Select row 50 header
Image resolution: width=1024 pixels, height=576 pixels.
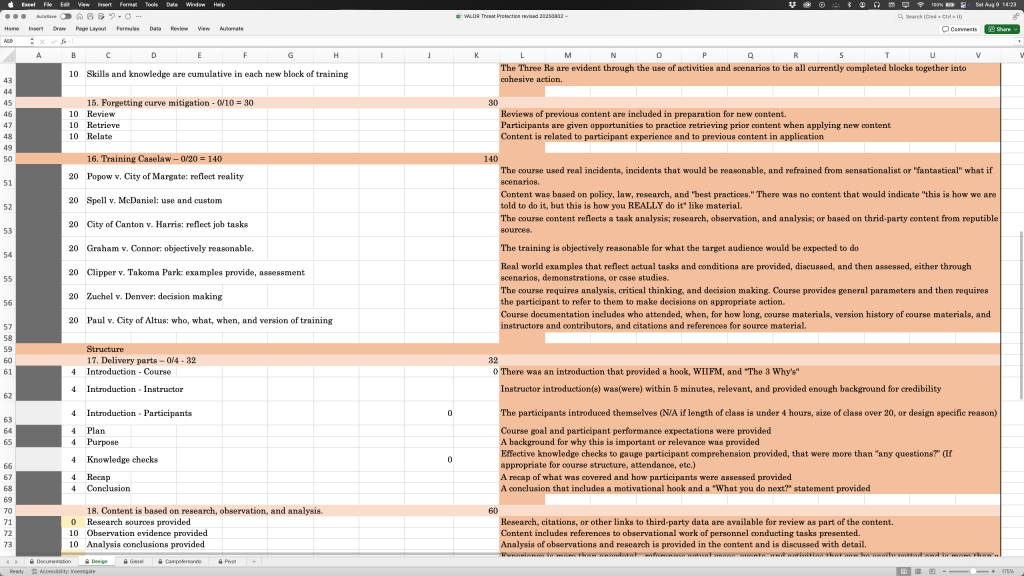point(8,159)
